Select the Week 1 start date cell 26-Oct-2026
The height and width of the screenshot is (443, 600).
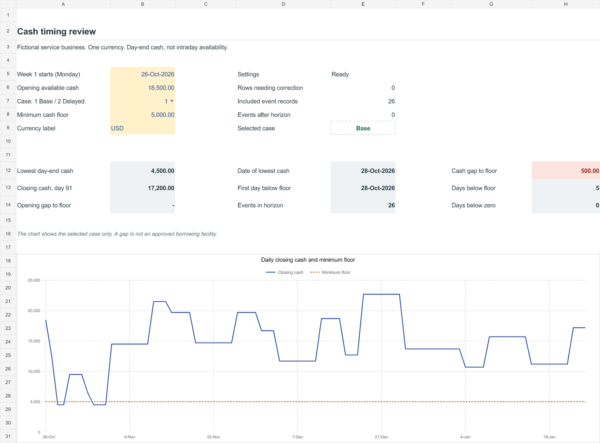click(x=143, y=74)
